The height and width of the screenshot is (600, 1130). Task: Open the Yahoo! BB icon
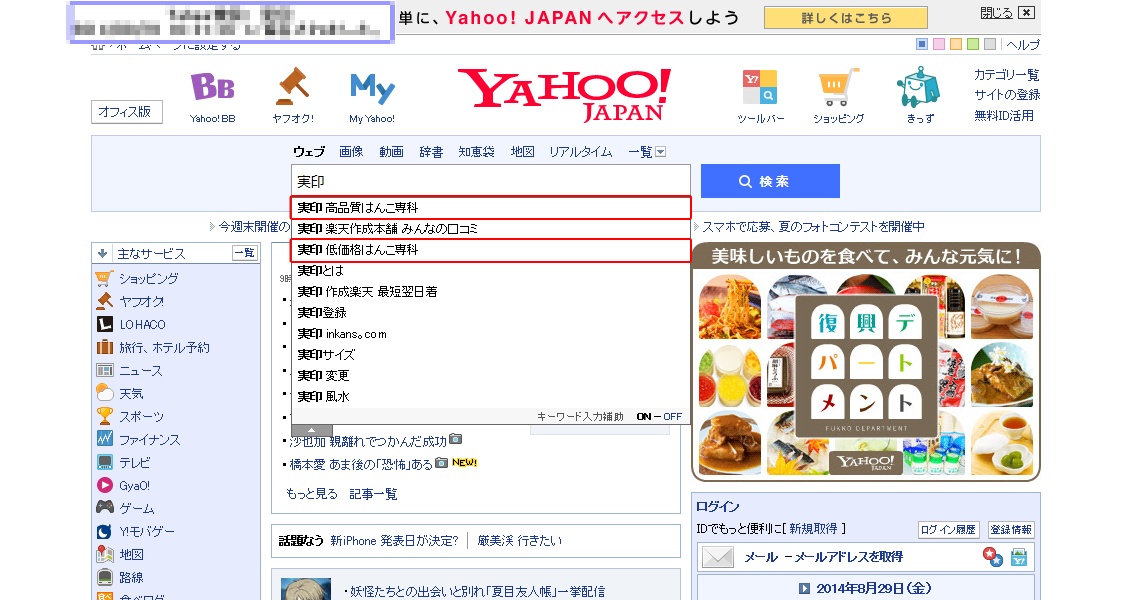pyautogui.click(x=213, y=87)
